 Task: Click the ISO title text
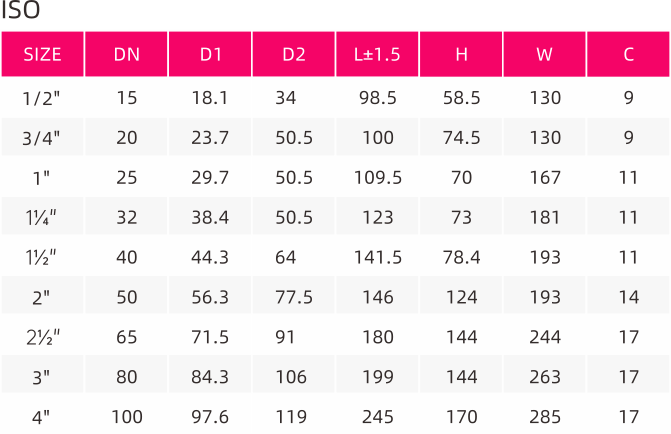(x=20, y=10)
